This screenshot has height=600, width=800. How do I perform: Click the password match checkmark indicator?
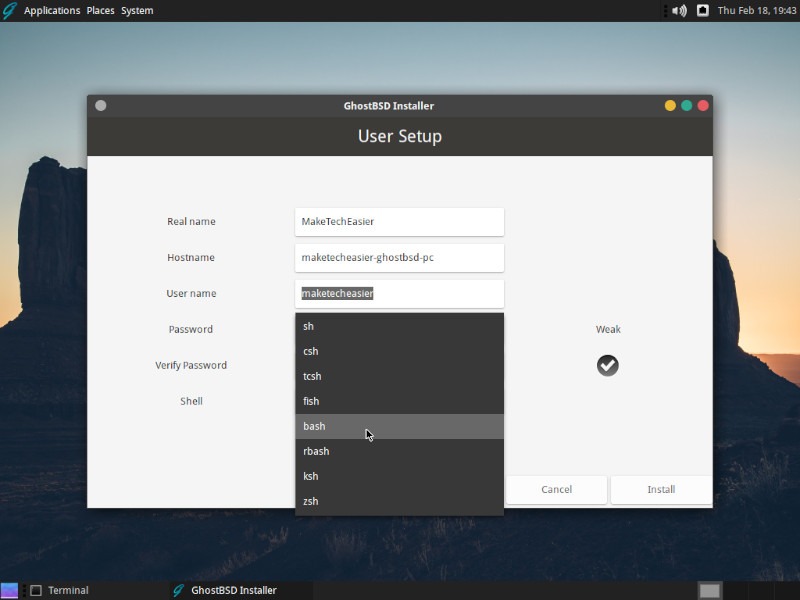tap(607, 365)
